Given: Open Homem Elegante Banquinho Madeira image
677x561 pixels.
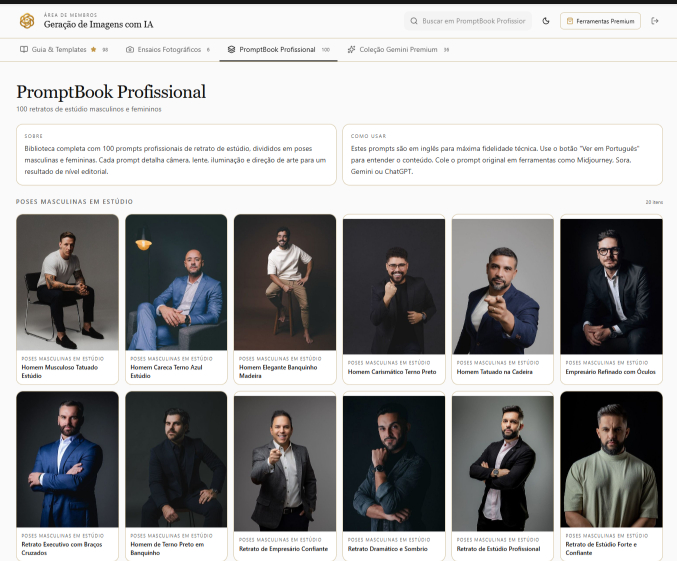Looking at the screenshot, I should 285,282.
